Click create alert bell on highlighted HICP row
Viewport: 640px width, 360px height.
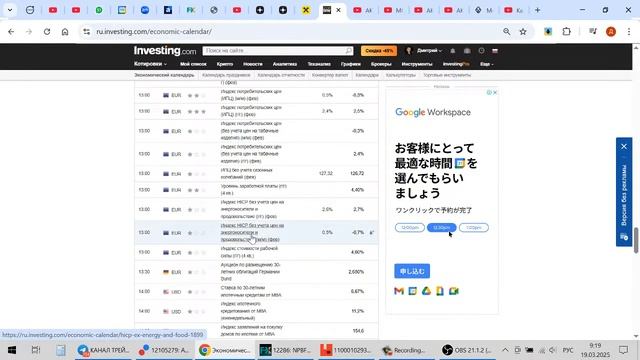[x=372, y=232]
